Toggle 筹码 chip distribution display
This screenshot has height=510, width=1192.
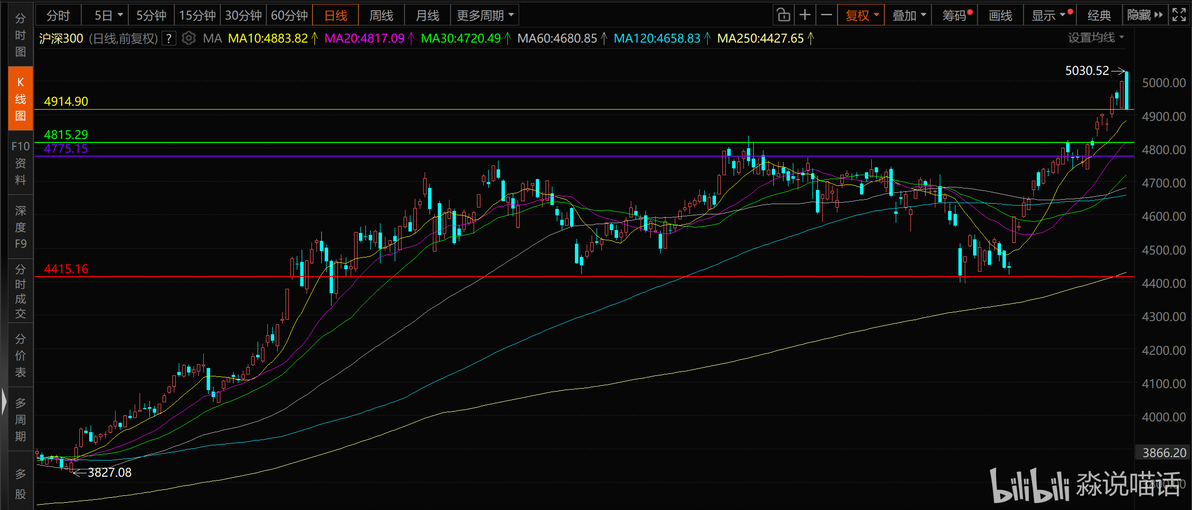click(x=956, y=15)
